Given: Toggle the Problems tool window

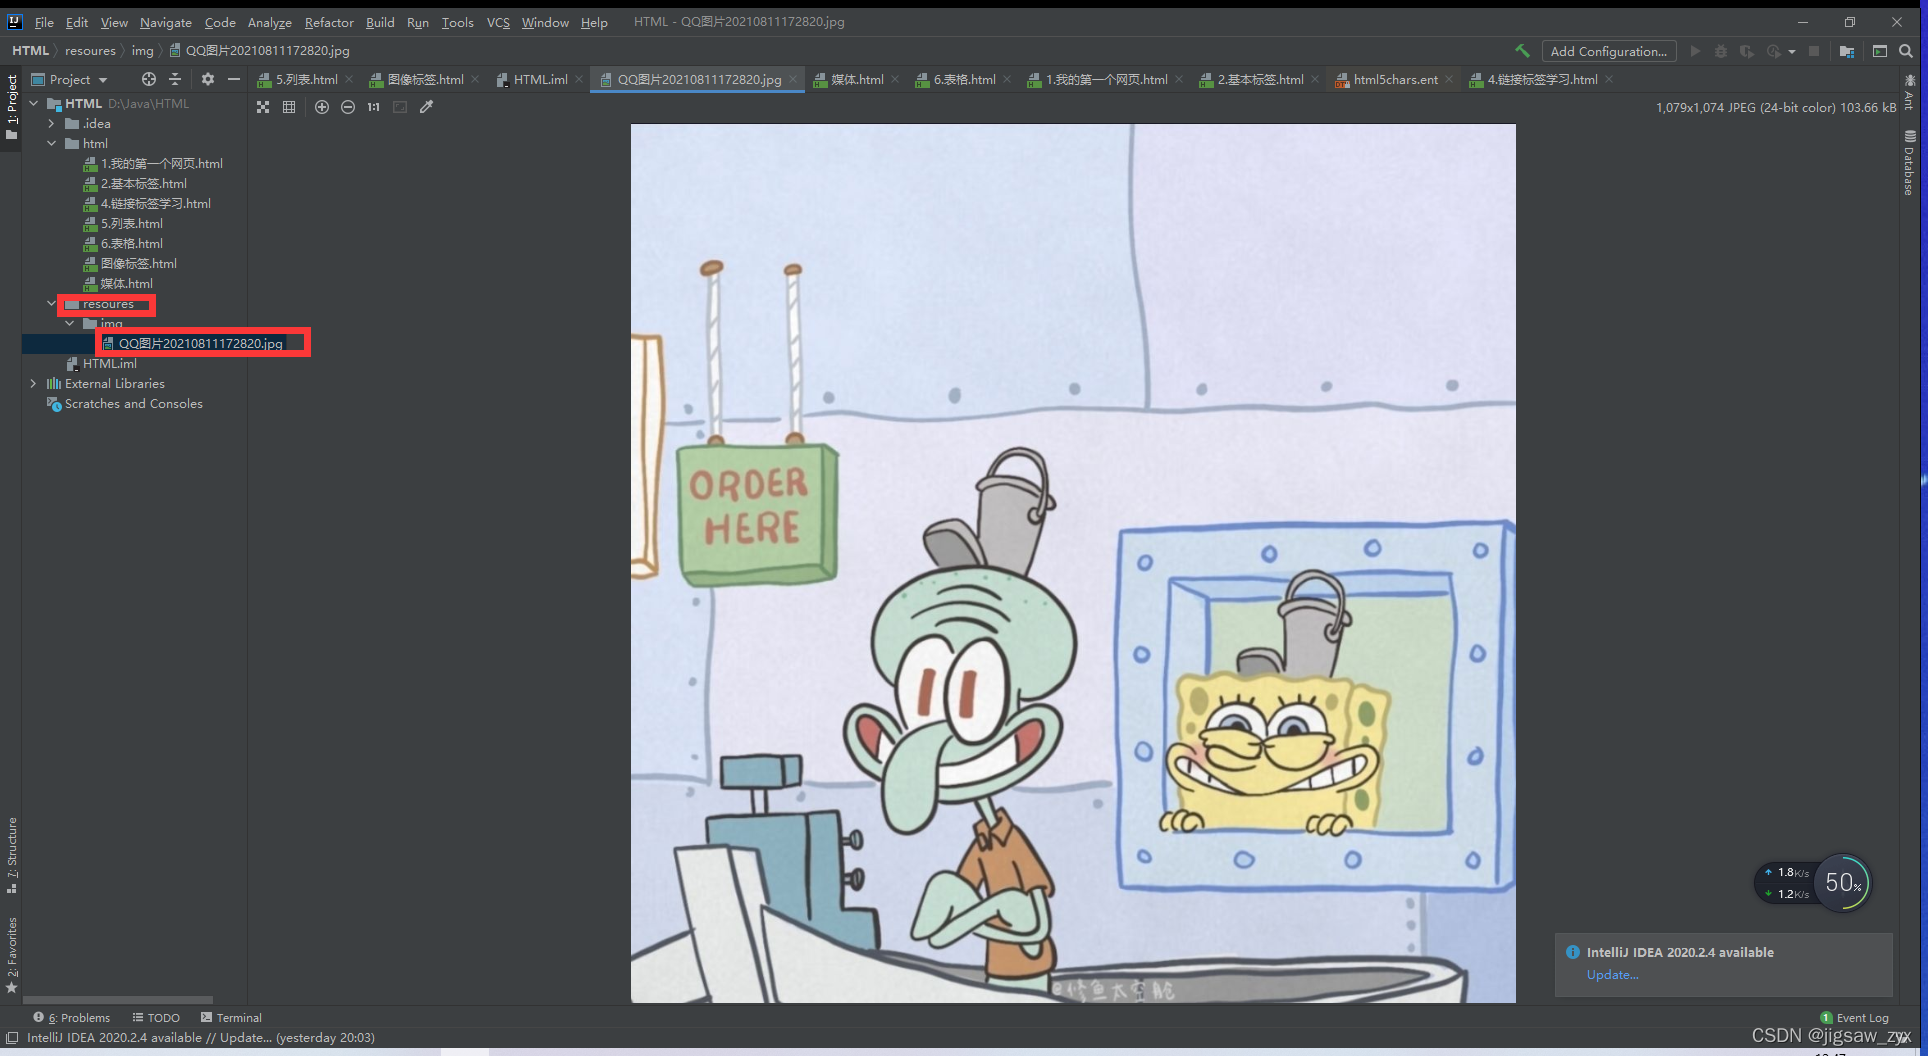Looking at the screenshot, I should coord(71,1017).
